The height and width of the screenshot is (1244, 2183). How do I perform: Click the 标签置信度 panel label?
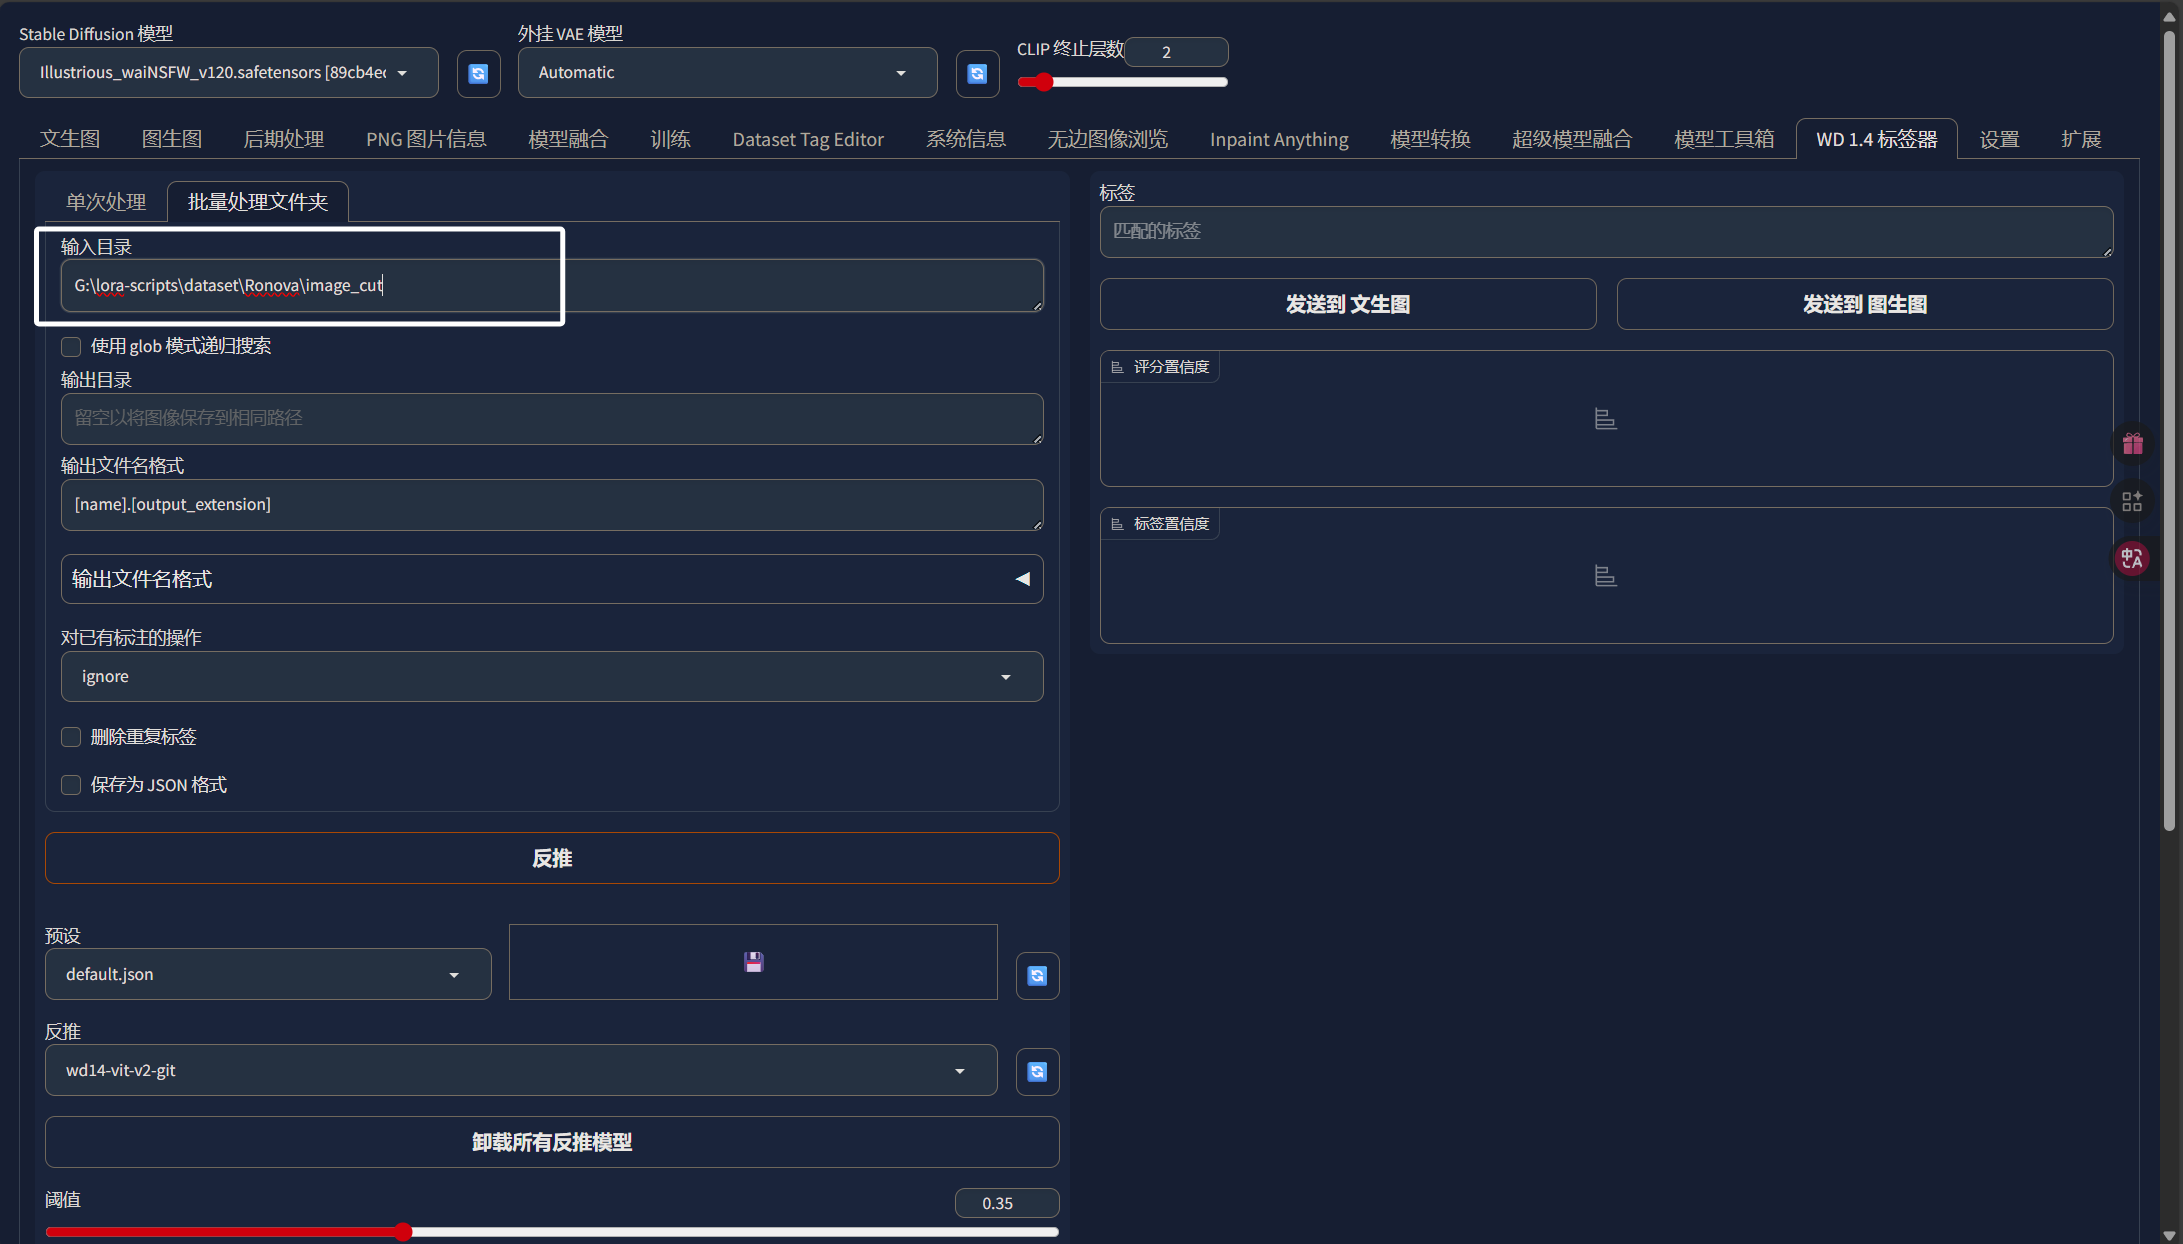tap(1160, 524)
